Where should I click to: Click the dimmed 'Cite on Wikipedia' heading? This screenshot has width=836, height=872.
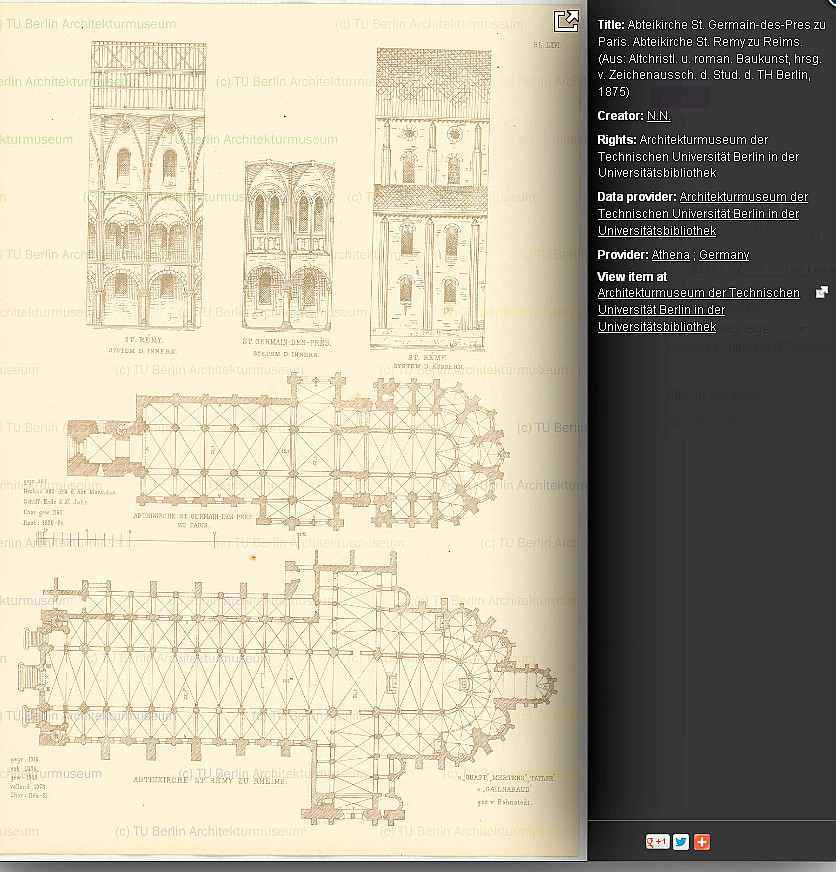715,394
